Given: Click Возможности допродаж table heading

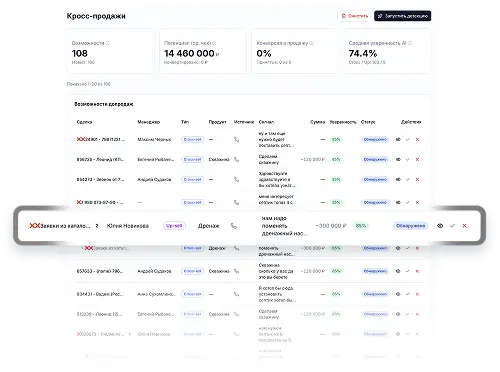Looking at the screenshot, I should (x=104, y=104).
